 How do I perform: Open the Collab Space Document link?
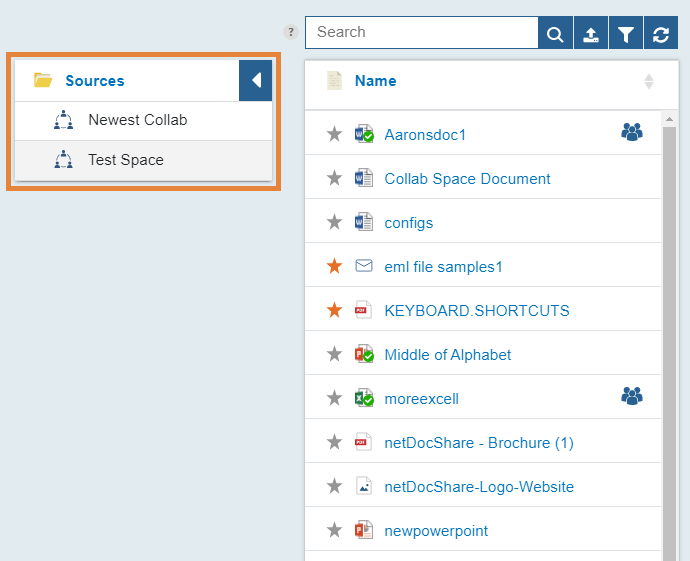[x=467, y=179]
